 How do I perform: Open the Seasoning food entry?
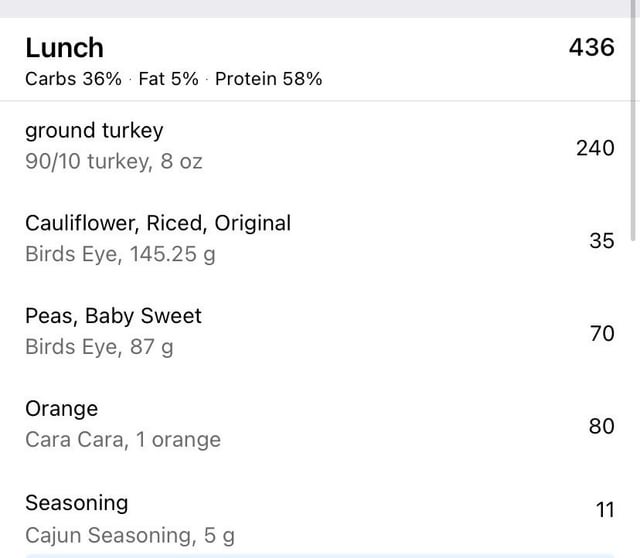(x=77, y=502)
